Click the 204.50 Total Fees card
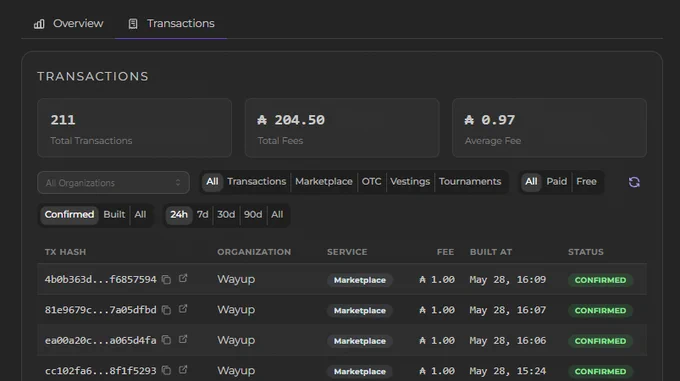This screenshot has width=680, height=381. pos(342,128)
